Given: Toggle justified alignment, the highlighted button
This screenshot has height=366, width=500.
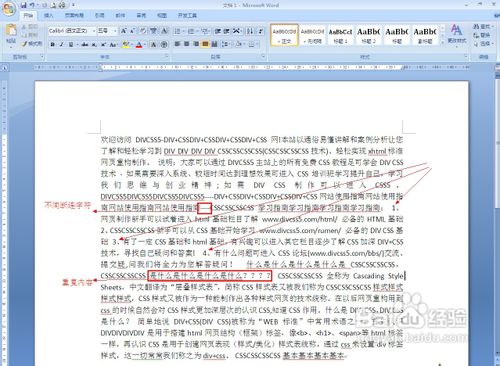Looking at the screenshot, I should point(205,44).
